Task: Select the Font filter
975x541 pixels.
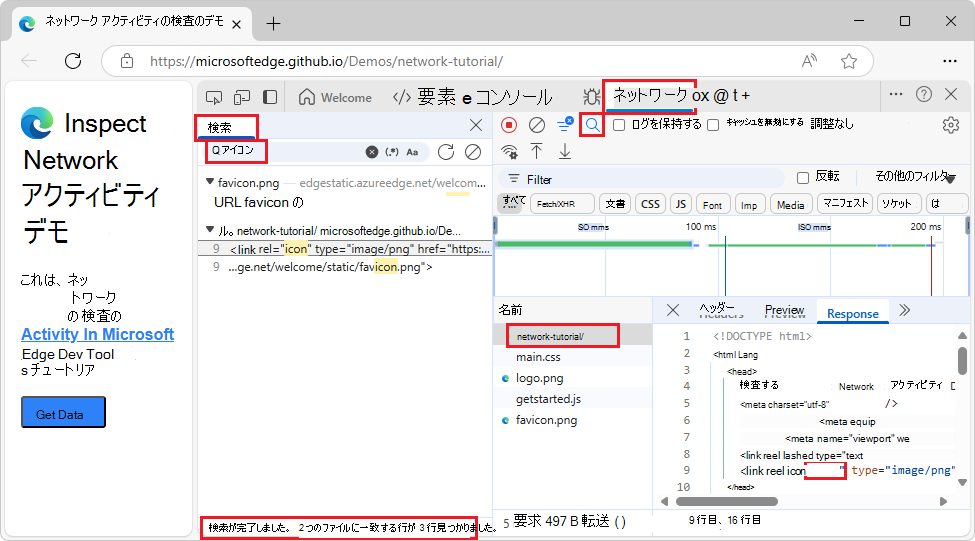Action: 713,205
